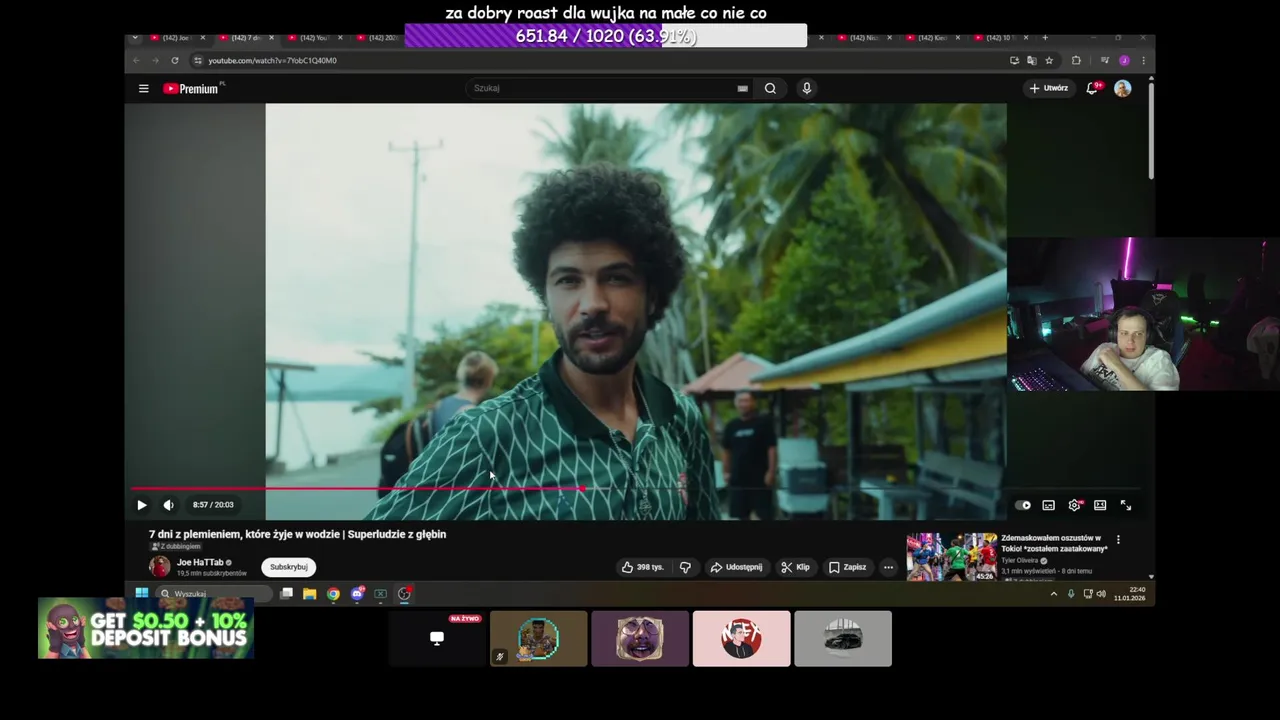Create a clip with the Klip button
This screenshot has height=720, width=1280.
coord(796,567)
